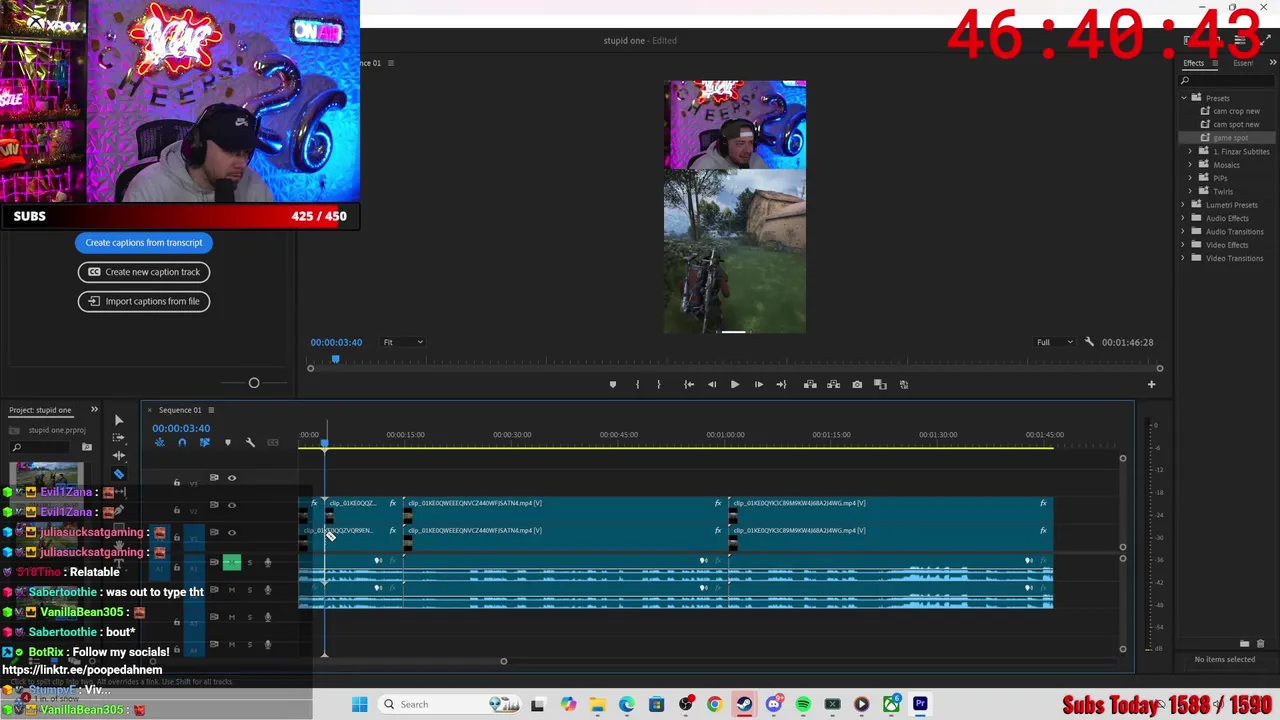Mark Out point in Program monitor
This screenshot has height=720, width=1280.
pyautogui.click(x=658, y=384)
